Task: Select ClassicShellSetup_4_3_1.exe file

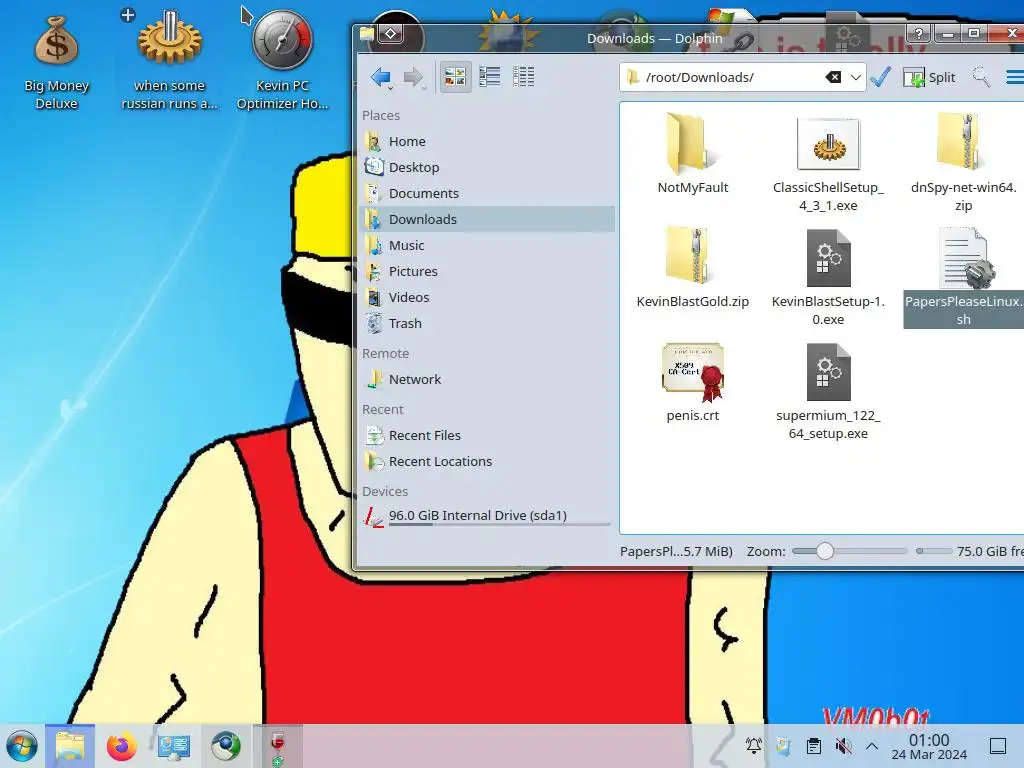Action: (828, 163)
